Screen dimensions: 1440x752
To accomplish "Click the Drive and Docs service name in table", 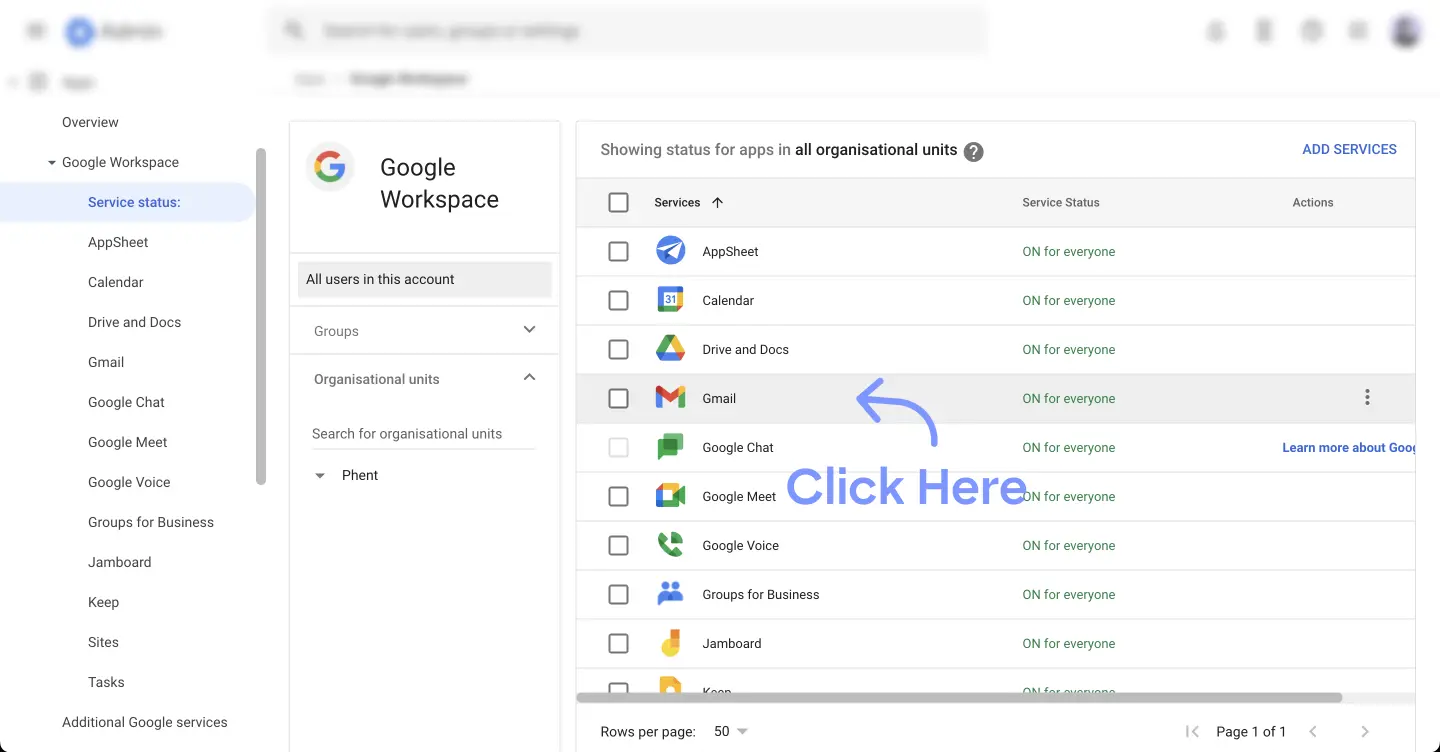I will pyautogui.click(x=745, y=349).
